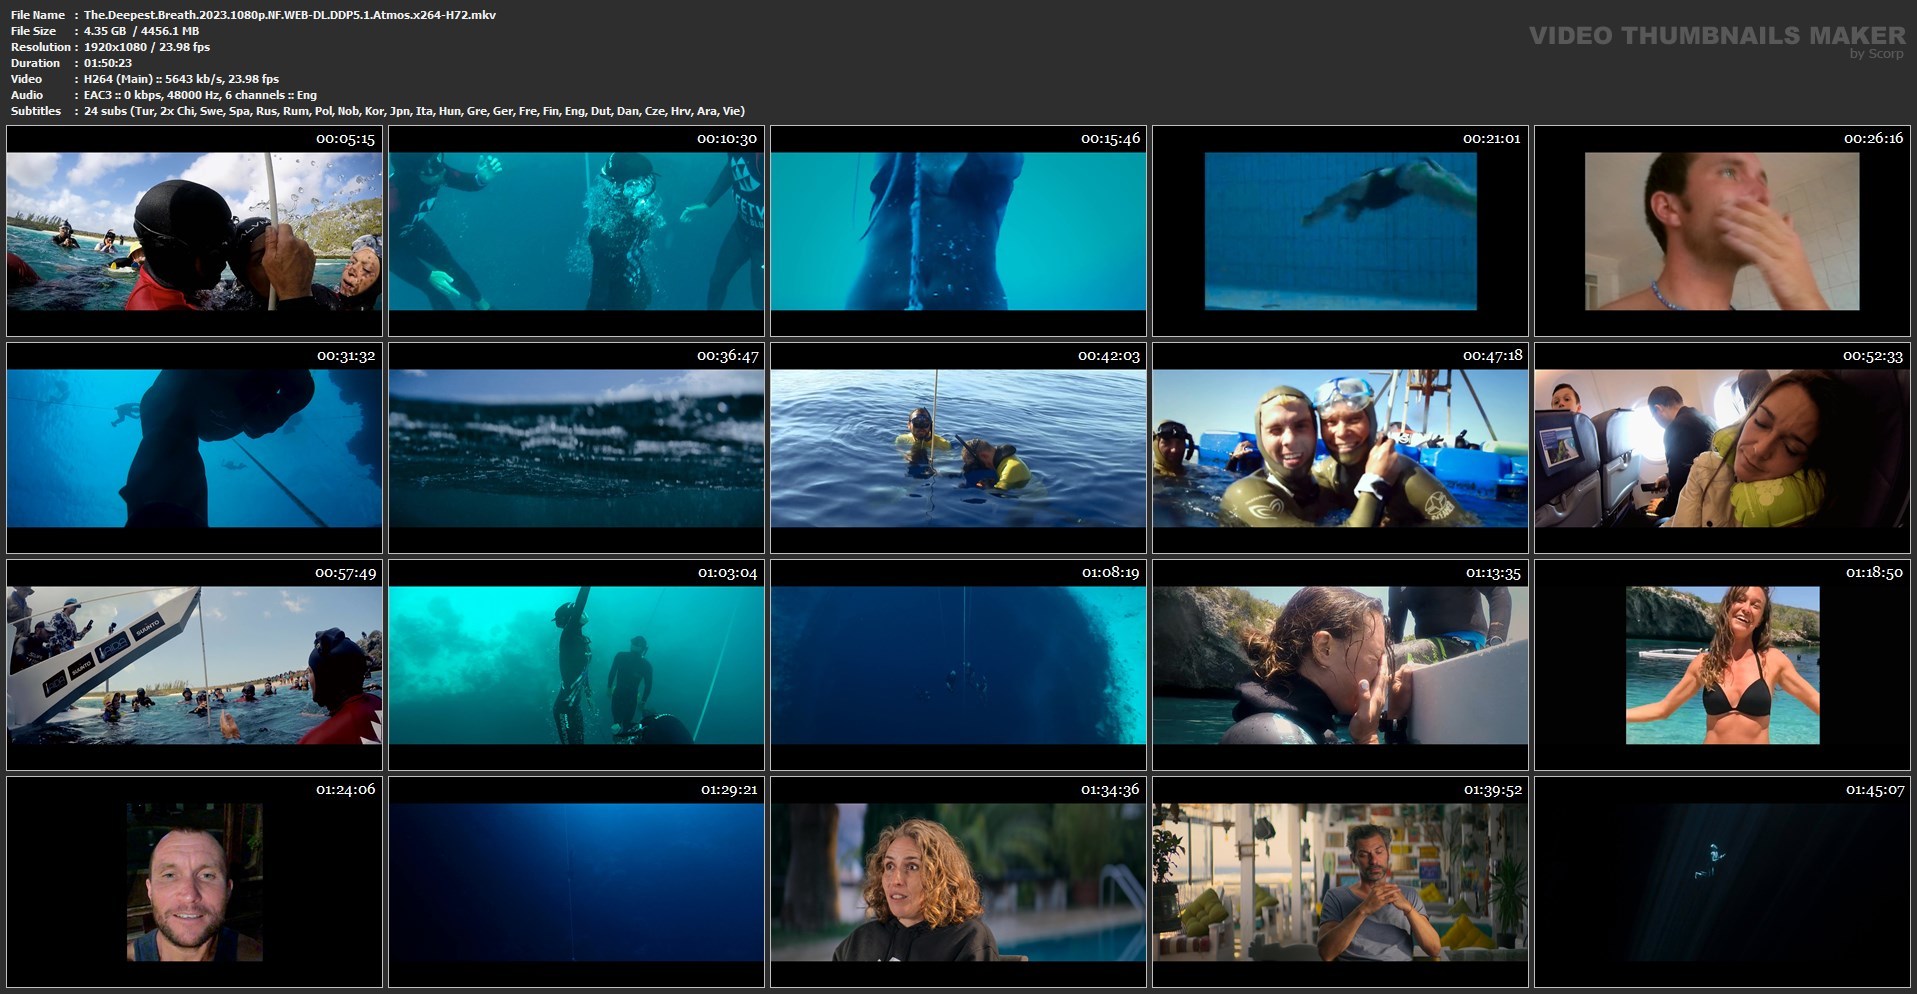Click the timestamp label 00:31:32
The width and height of the screenshot is (1917, 994).
tap(345, 356)
